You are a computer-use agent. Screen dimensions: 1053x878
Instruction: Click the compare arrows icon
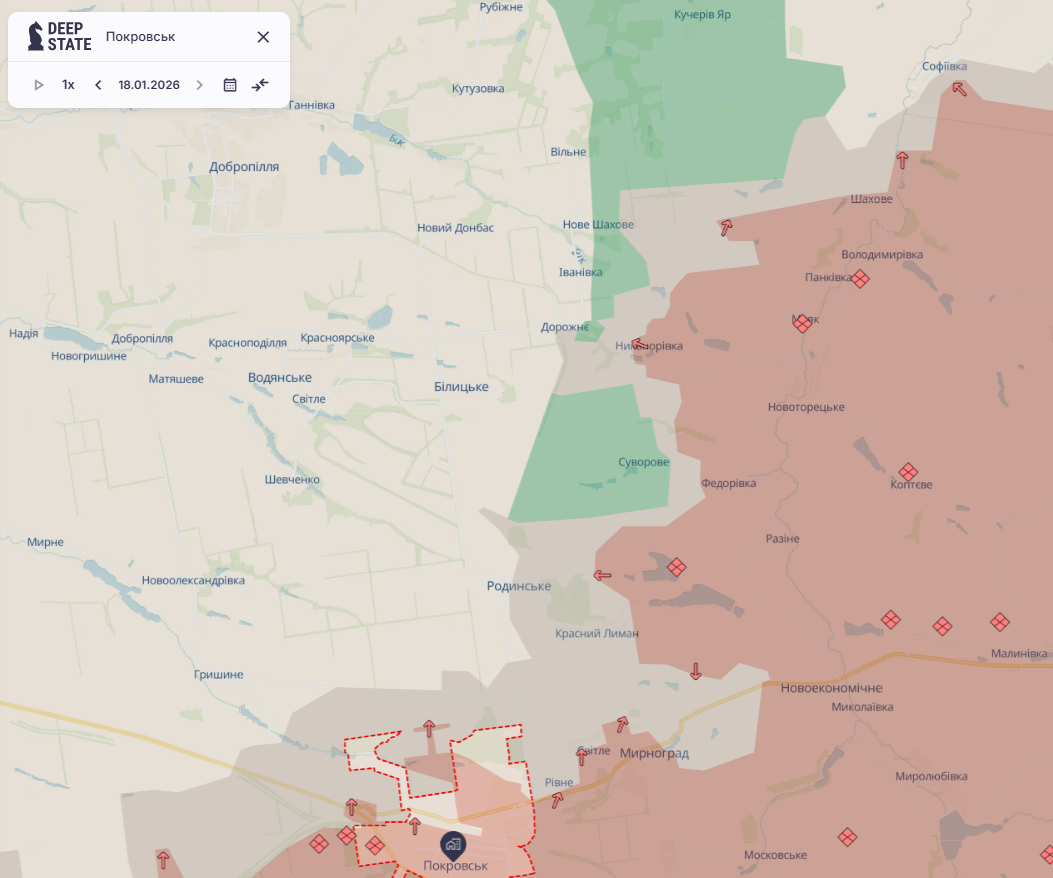coord(260,85)
